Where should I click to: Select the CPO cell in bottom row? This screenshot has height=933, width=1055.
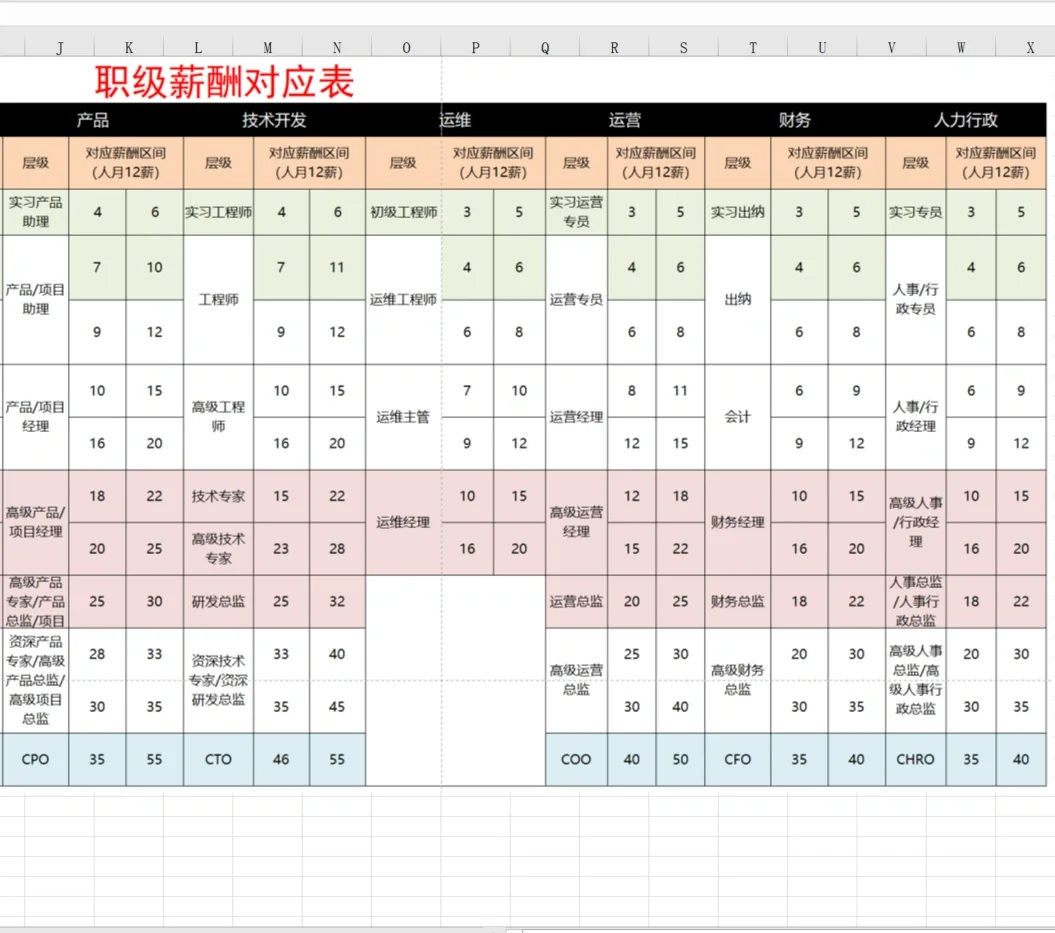click(34, 759)
